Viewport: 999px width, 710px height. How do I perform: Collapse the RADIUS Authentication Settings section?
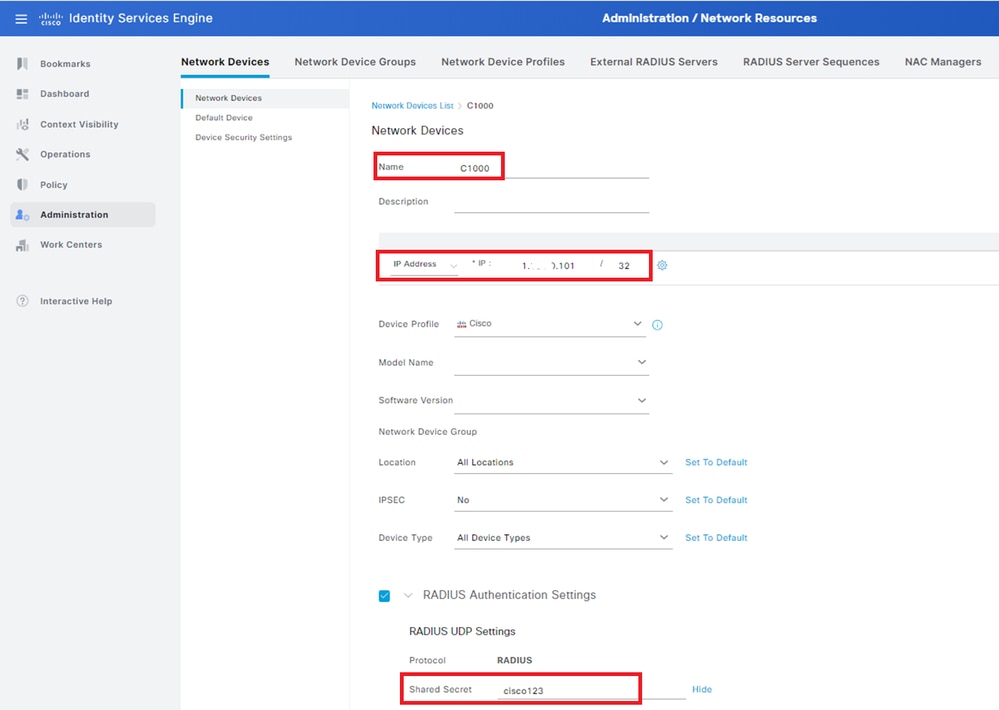408,595
